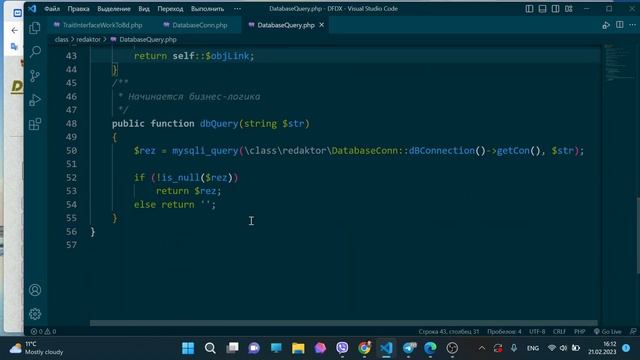640x360 pixels.
Task: Open More Actions menu in editor toolbar
Action: [632, 25]
